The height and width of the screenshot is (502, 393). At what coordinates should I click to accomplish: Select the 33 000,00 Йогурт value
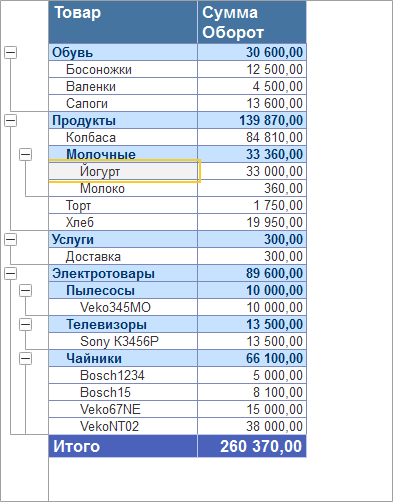[252, 171]
